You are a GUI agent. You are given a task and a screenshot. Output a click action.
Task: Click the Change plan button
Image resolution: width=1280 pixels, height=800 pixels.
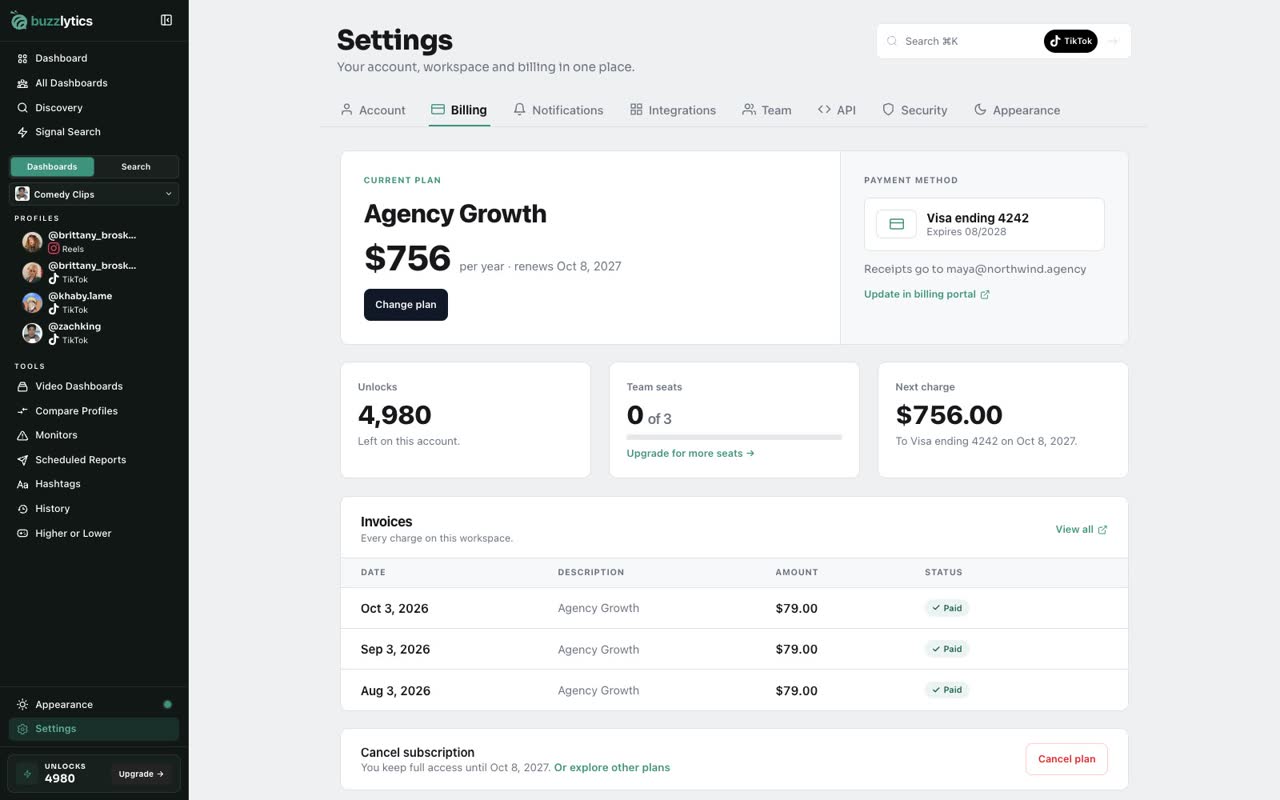406,305
